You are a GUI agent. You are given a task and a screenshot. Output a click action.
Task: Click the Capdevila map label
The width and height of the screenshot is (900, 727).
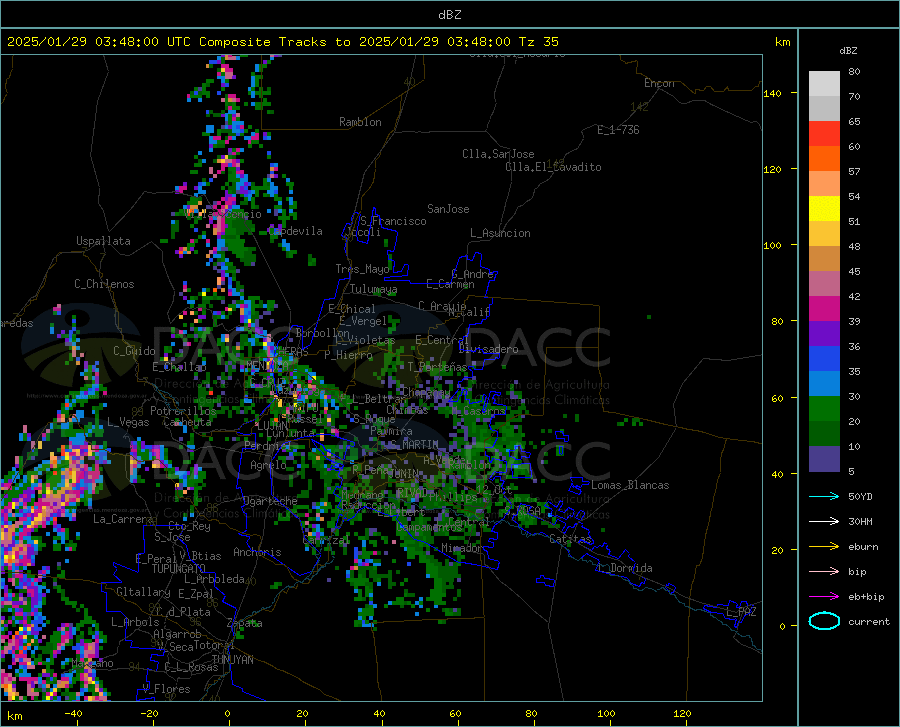295,231
